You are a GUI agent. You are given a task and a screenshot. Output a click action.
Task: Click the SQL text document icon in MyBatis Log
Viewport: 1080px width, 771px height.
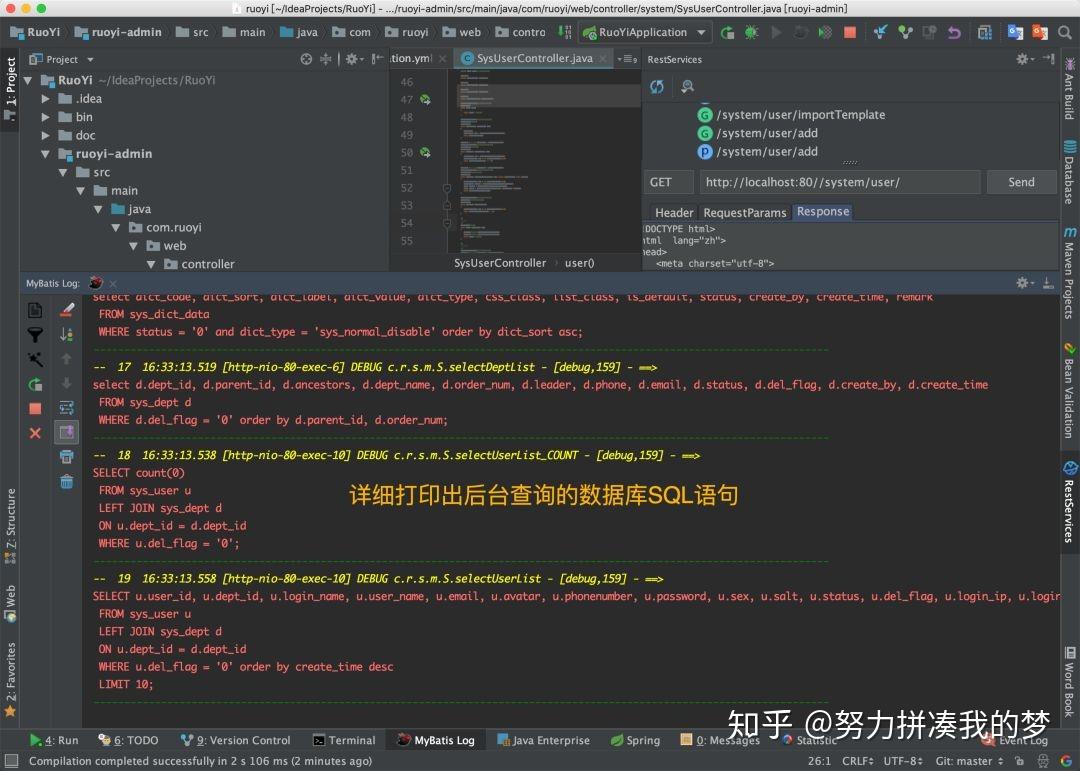(35, 310)
